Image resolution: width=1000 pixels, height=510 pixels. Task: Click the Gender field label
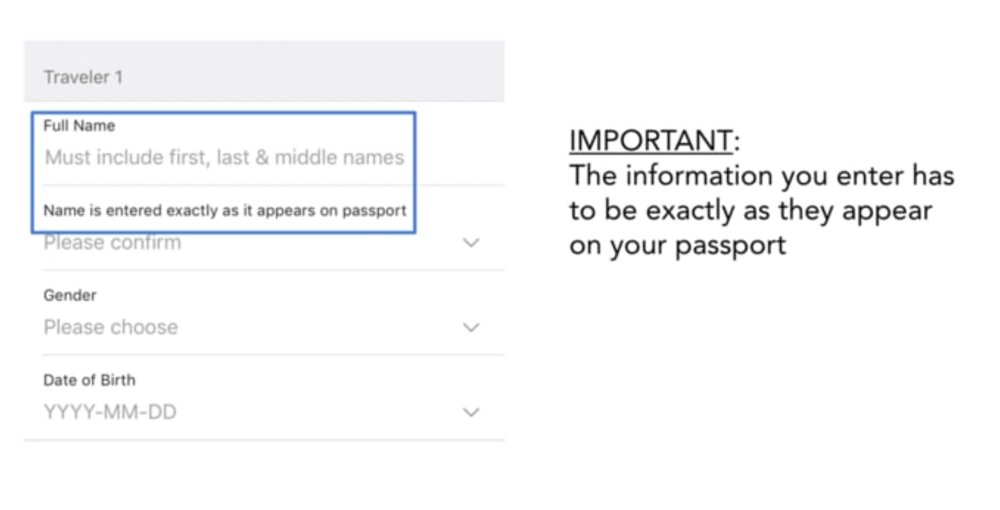(70, 296)
